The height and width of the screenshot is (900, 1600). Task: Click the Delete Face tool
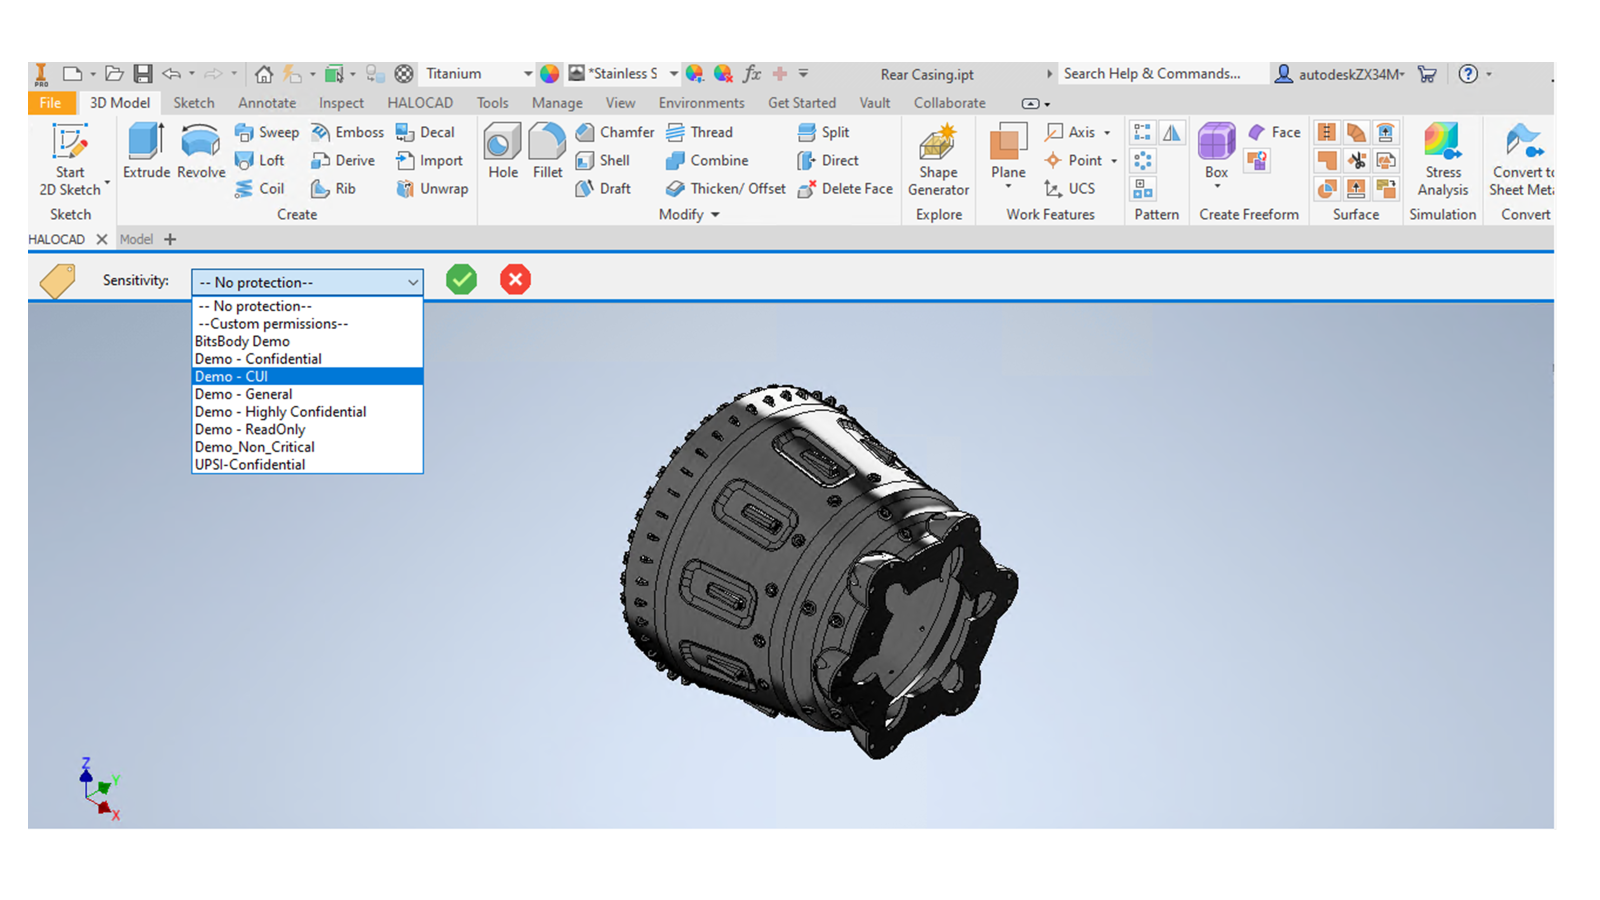845,188
